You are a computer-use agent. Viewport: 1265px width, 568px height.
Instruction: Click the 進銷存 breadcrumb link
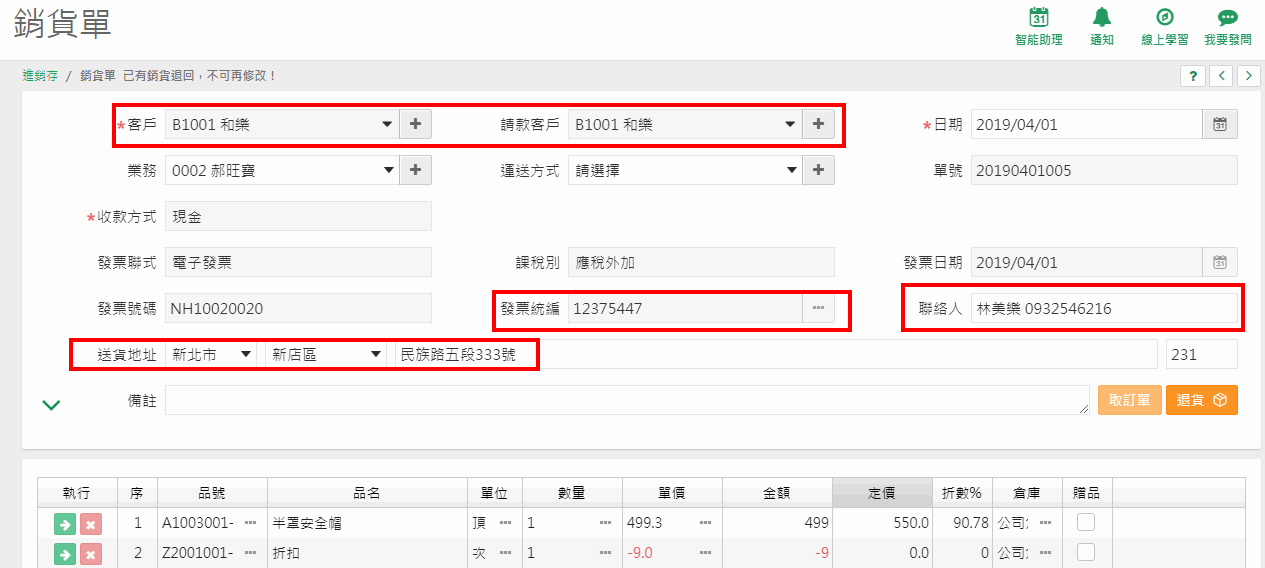[40, 75]
